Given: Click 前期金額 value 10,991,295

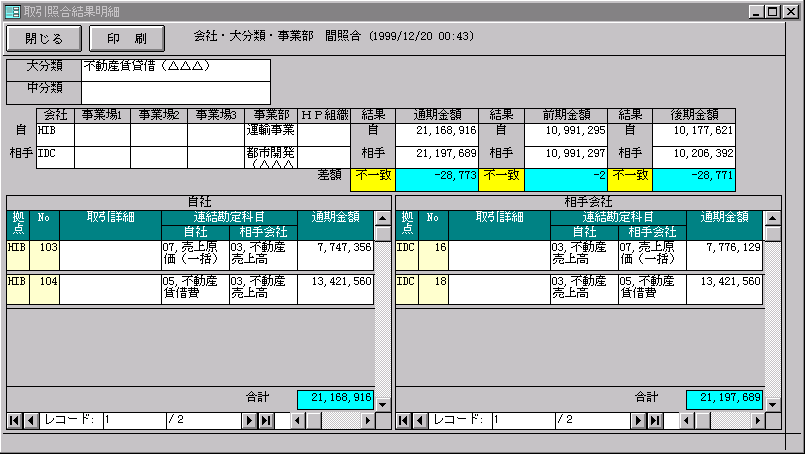Looking at the screenshot, I should coord(566,135).
